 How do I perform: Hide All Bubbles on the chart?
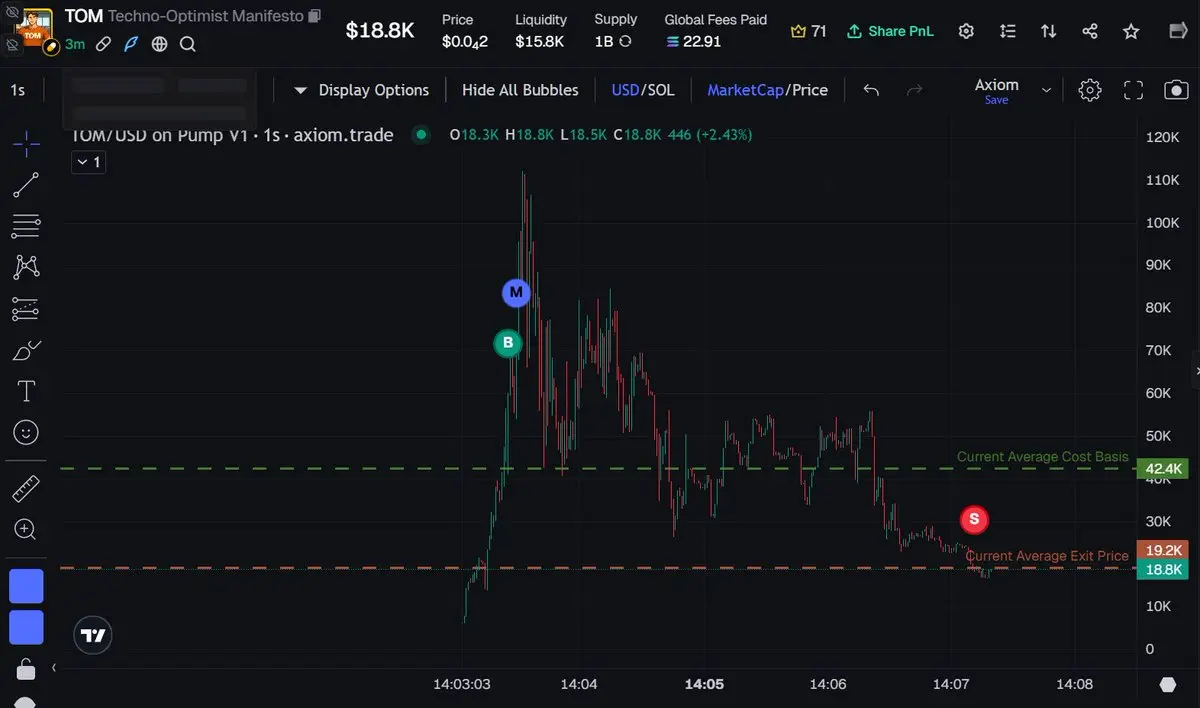pos(520,90)
